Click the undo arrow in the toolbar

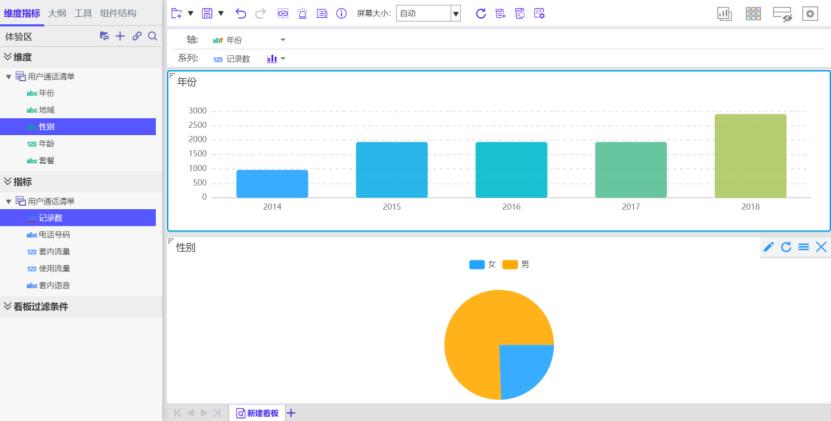(x=240, y=13)
